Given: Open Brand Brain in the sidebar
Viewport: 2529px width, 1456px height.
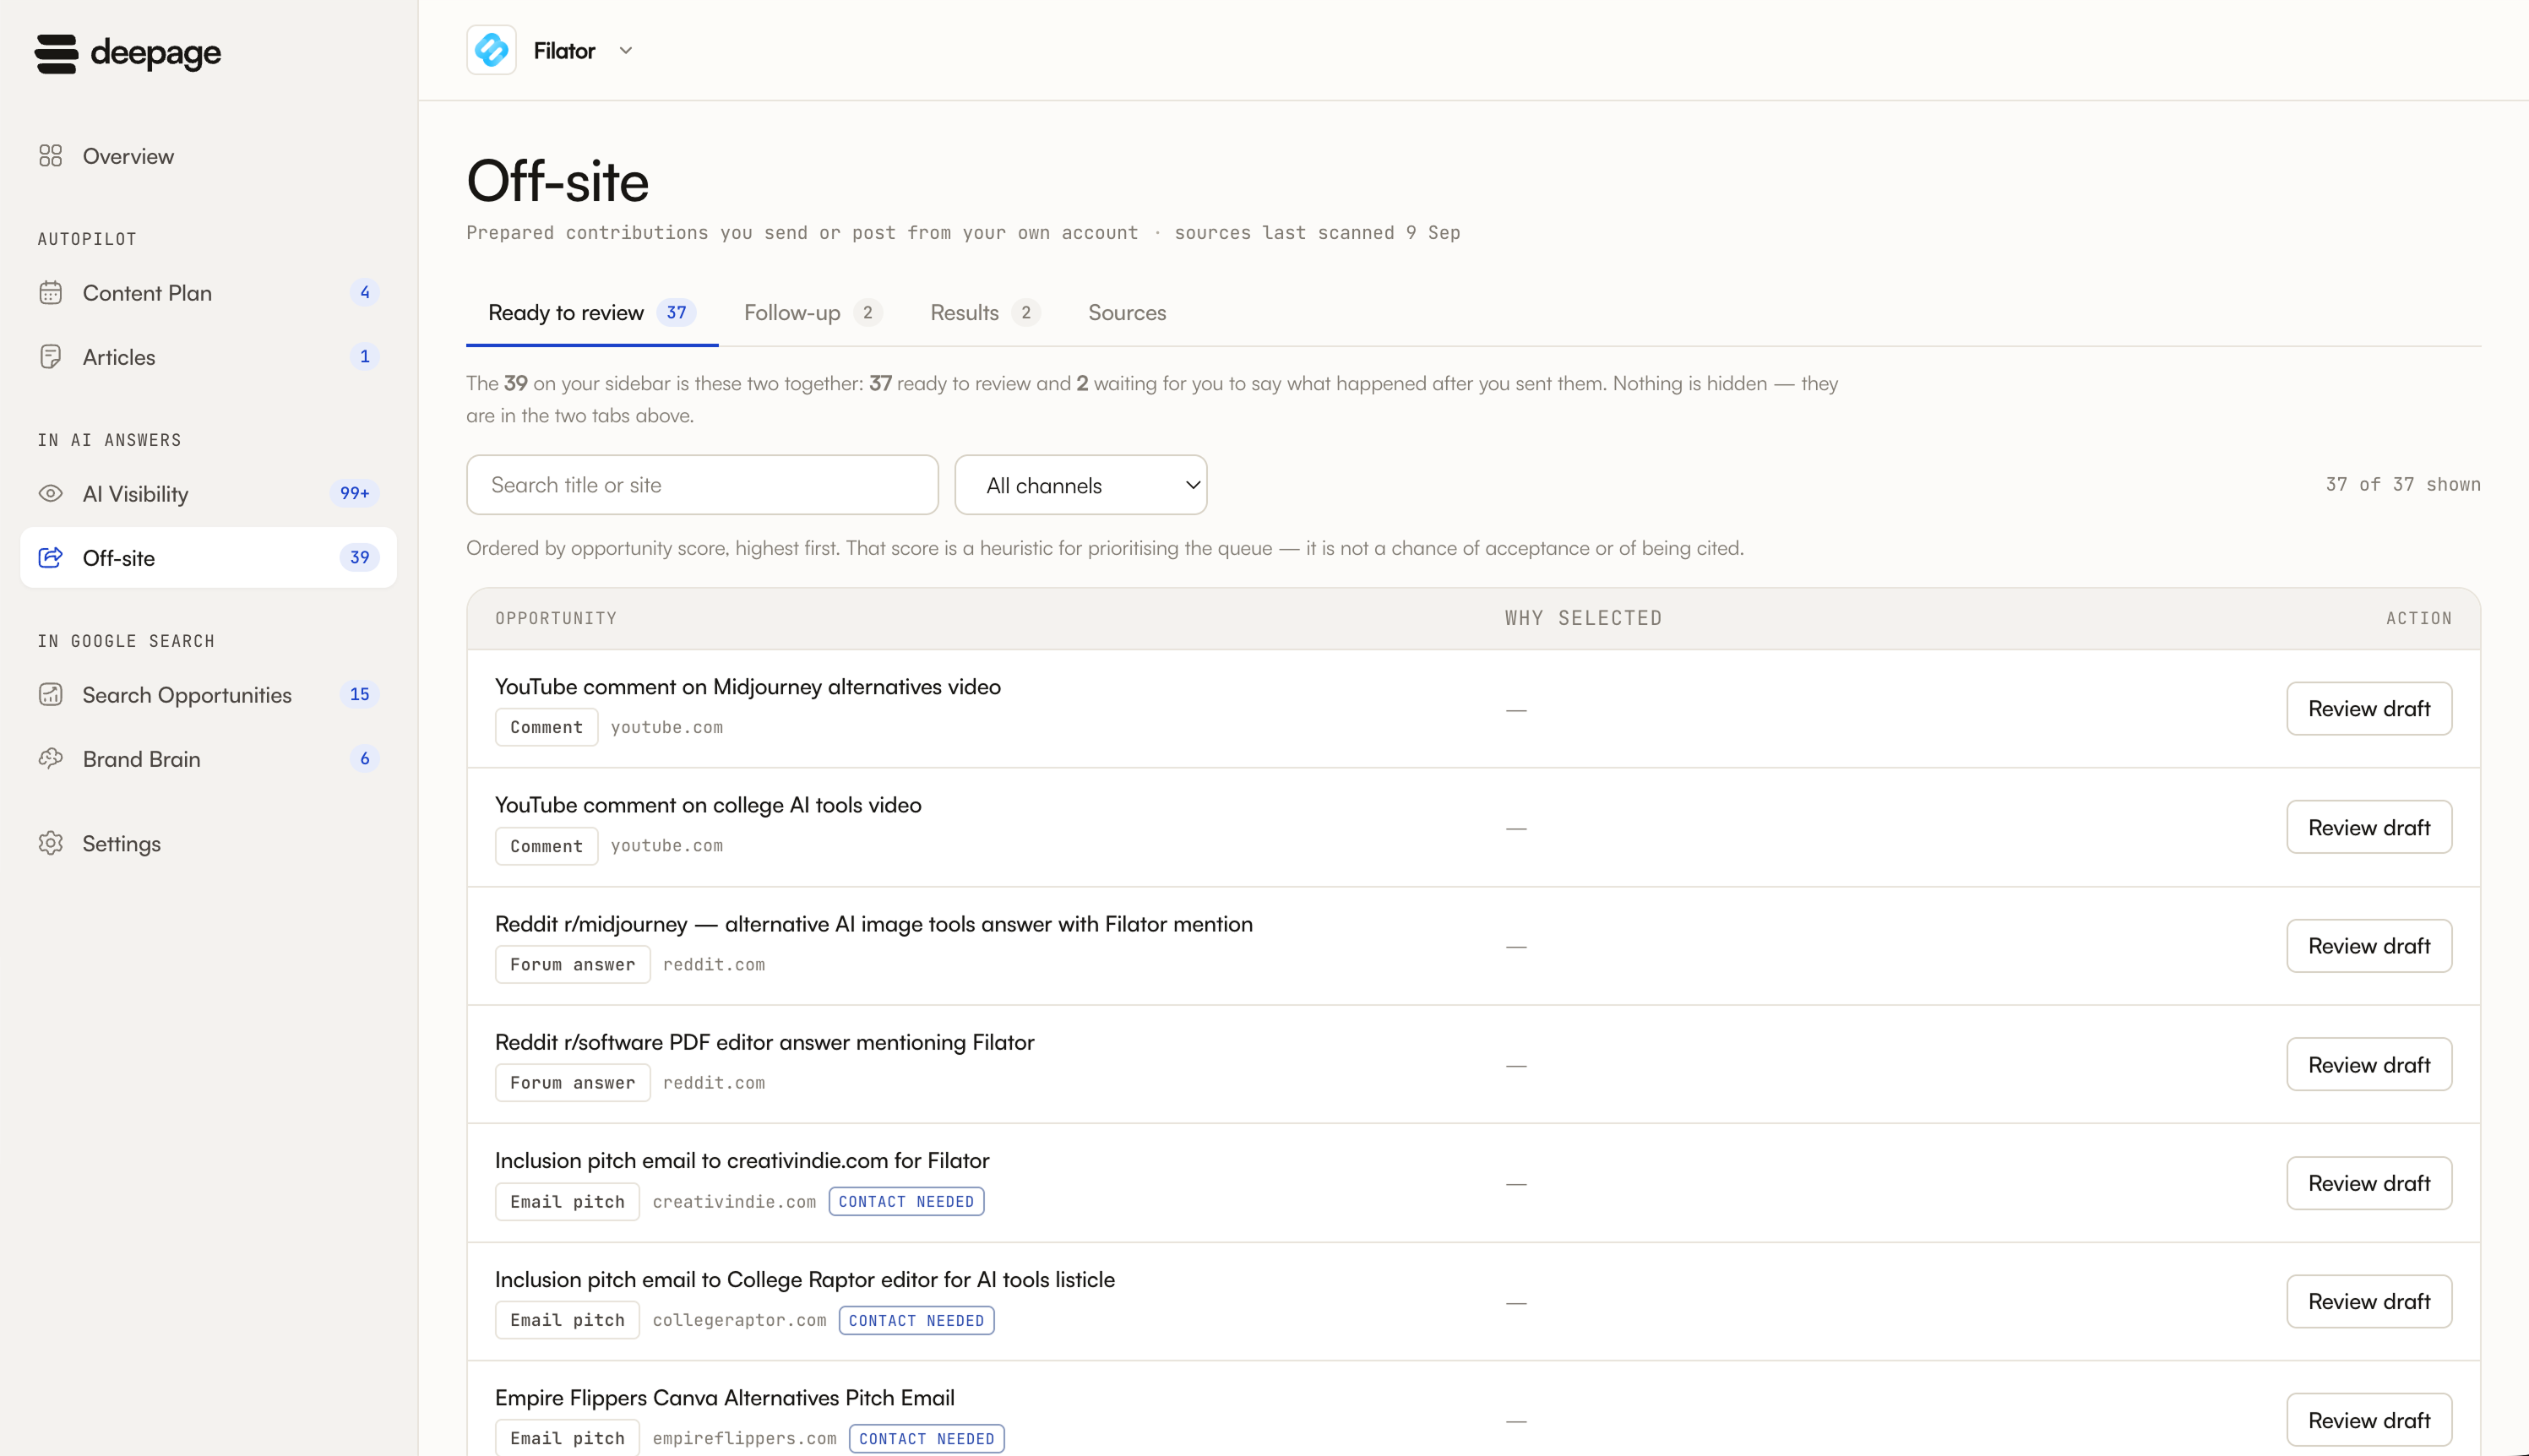Looking at the screenshot, I should (x=208, y=759).
